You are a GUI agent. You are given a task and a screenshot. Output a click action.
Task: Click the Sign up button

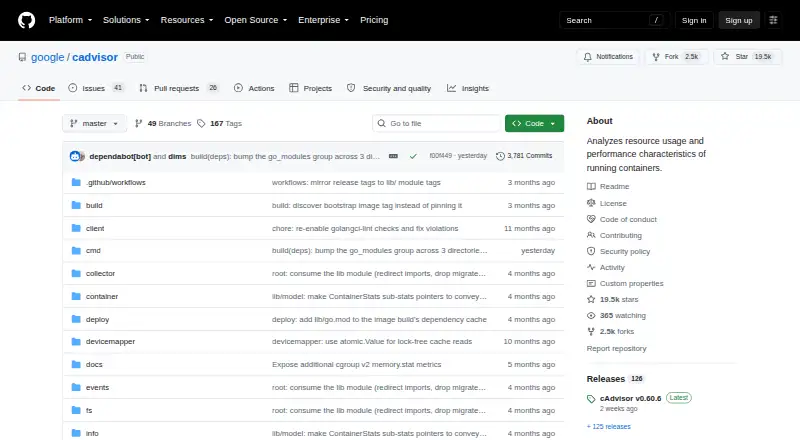pos(739,20)
